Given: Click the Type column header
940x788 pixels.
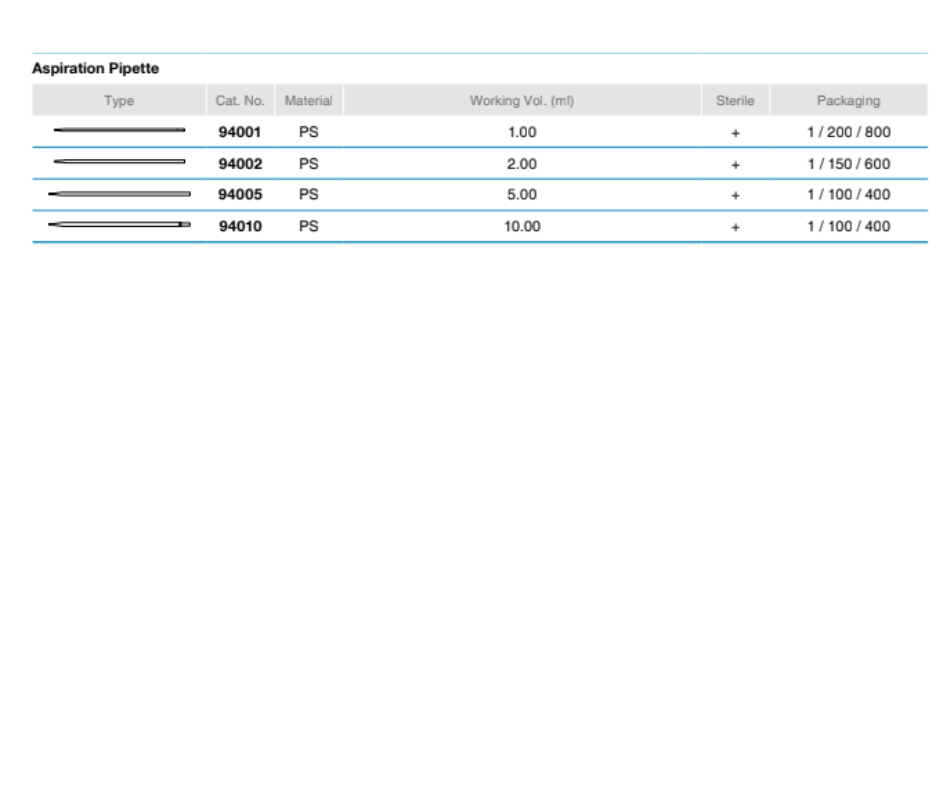Looking at the screenshot, I should point(119,101).
